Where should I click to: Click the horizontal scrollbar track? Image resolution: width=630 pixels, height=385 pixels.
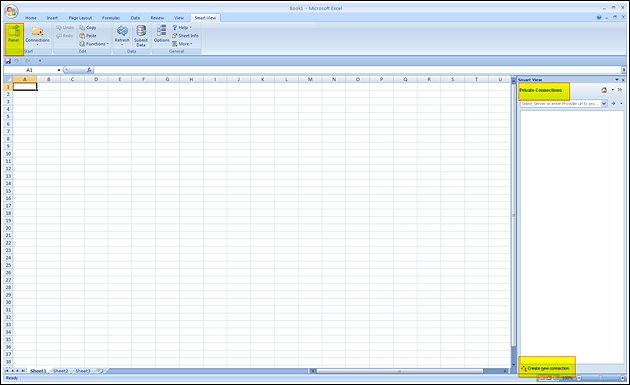tap(493, 371)
